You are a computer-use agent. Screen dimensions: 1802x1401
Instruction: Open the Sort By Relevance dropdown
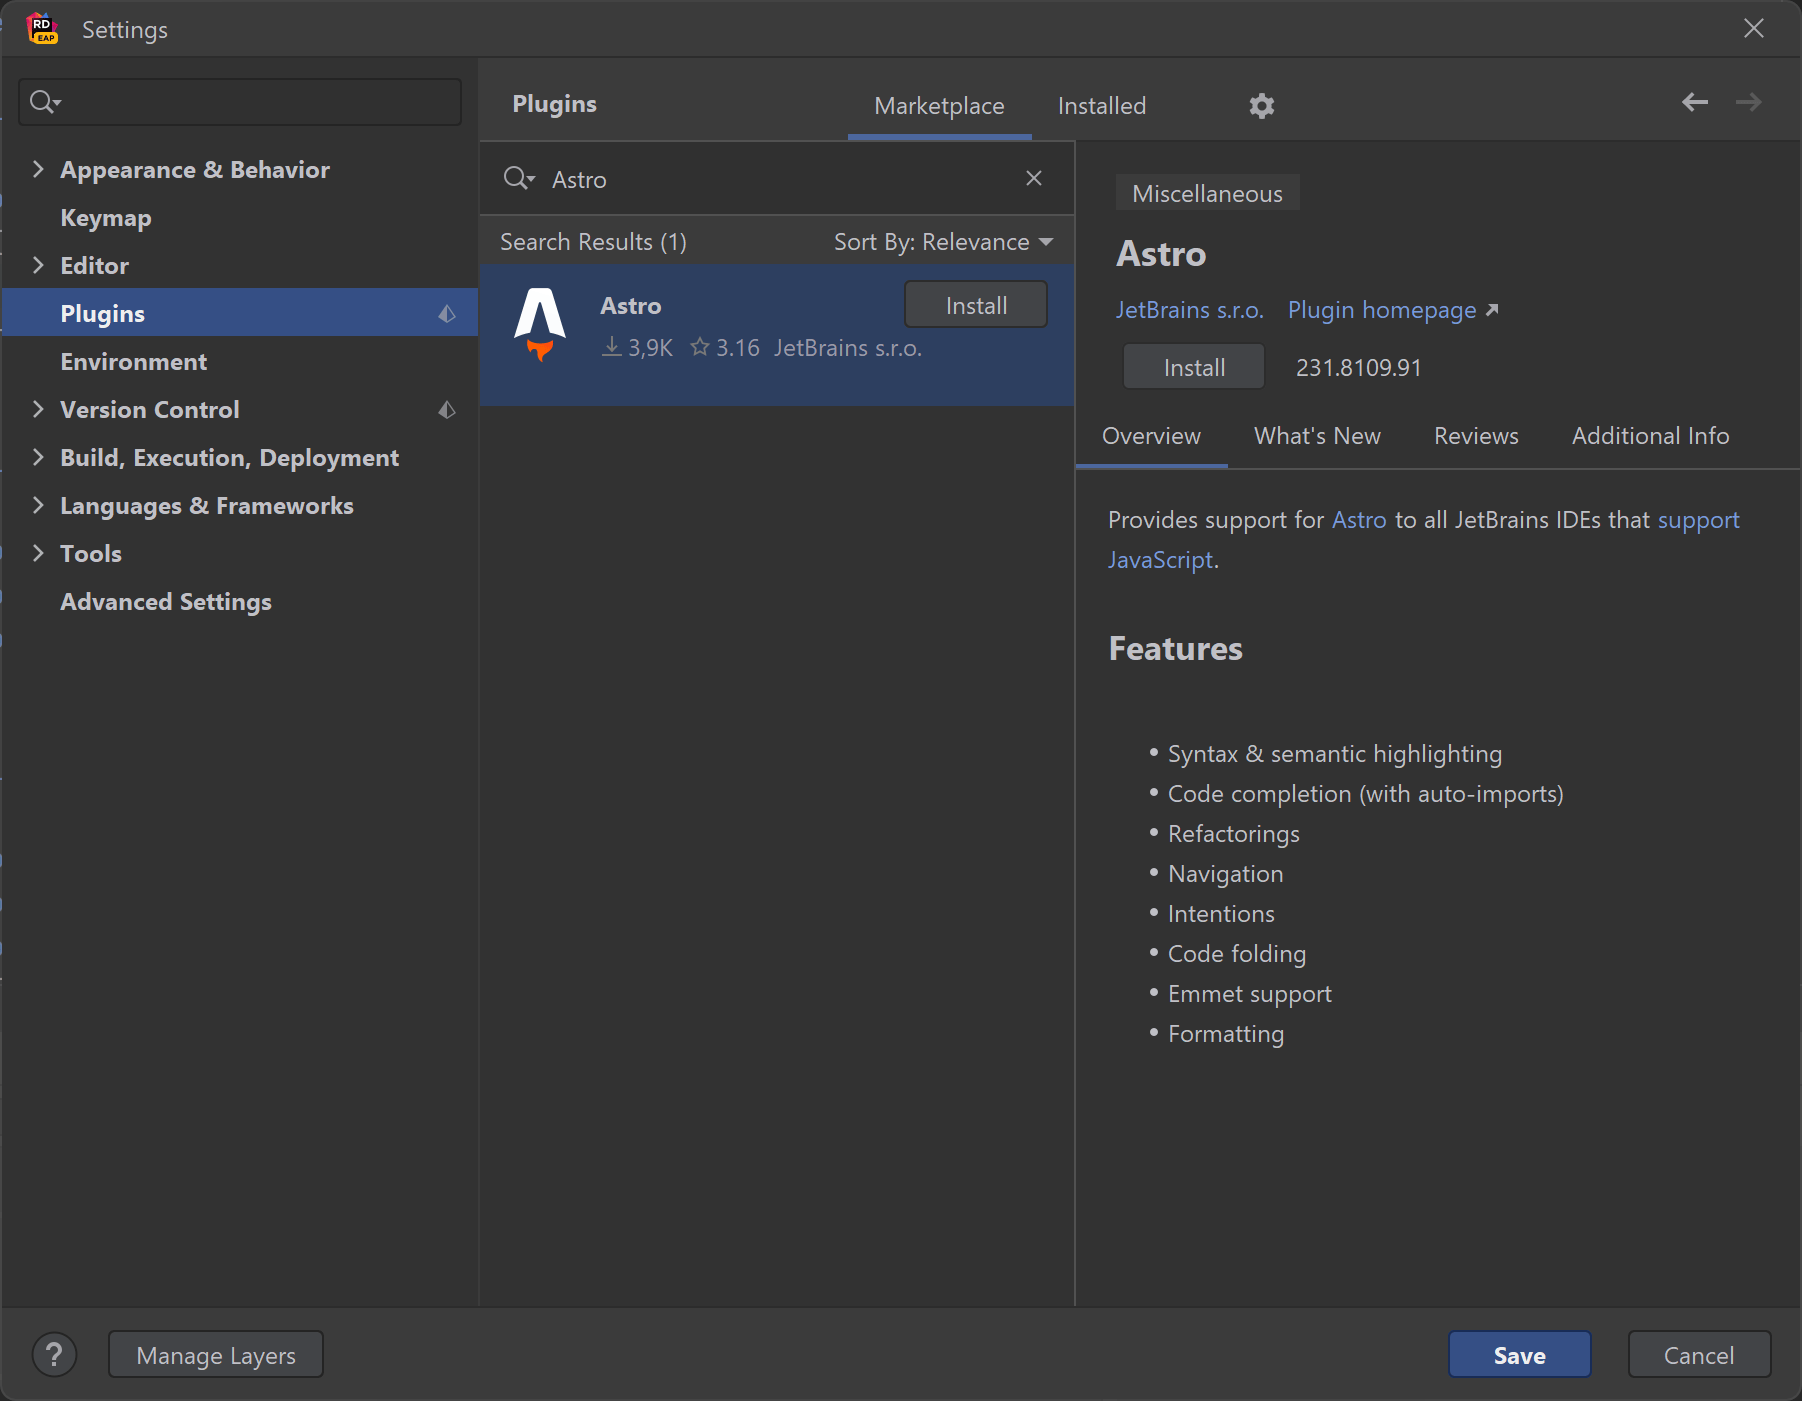pos(943,242)
